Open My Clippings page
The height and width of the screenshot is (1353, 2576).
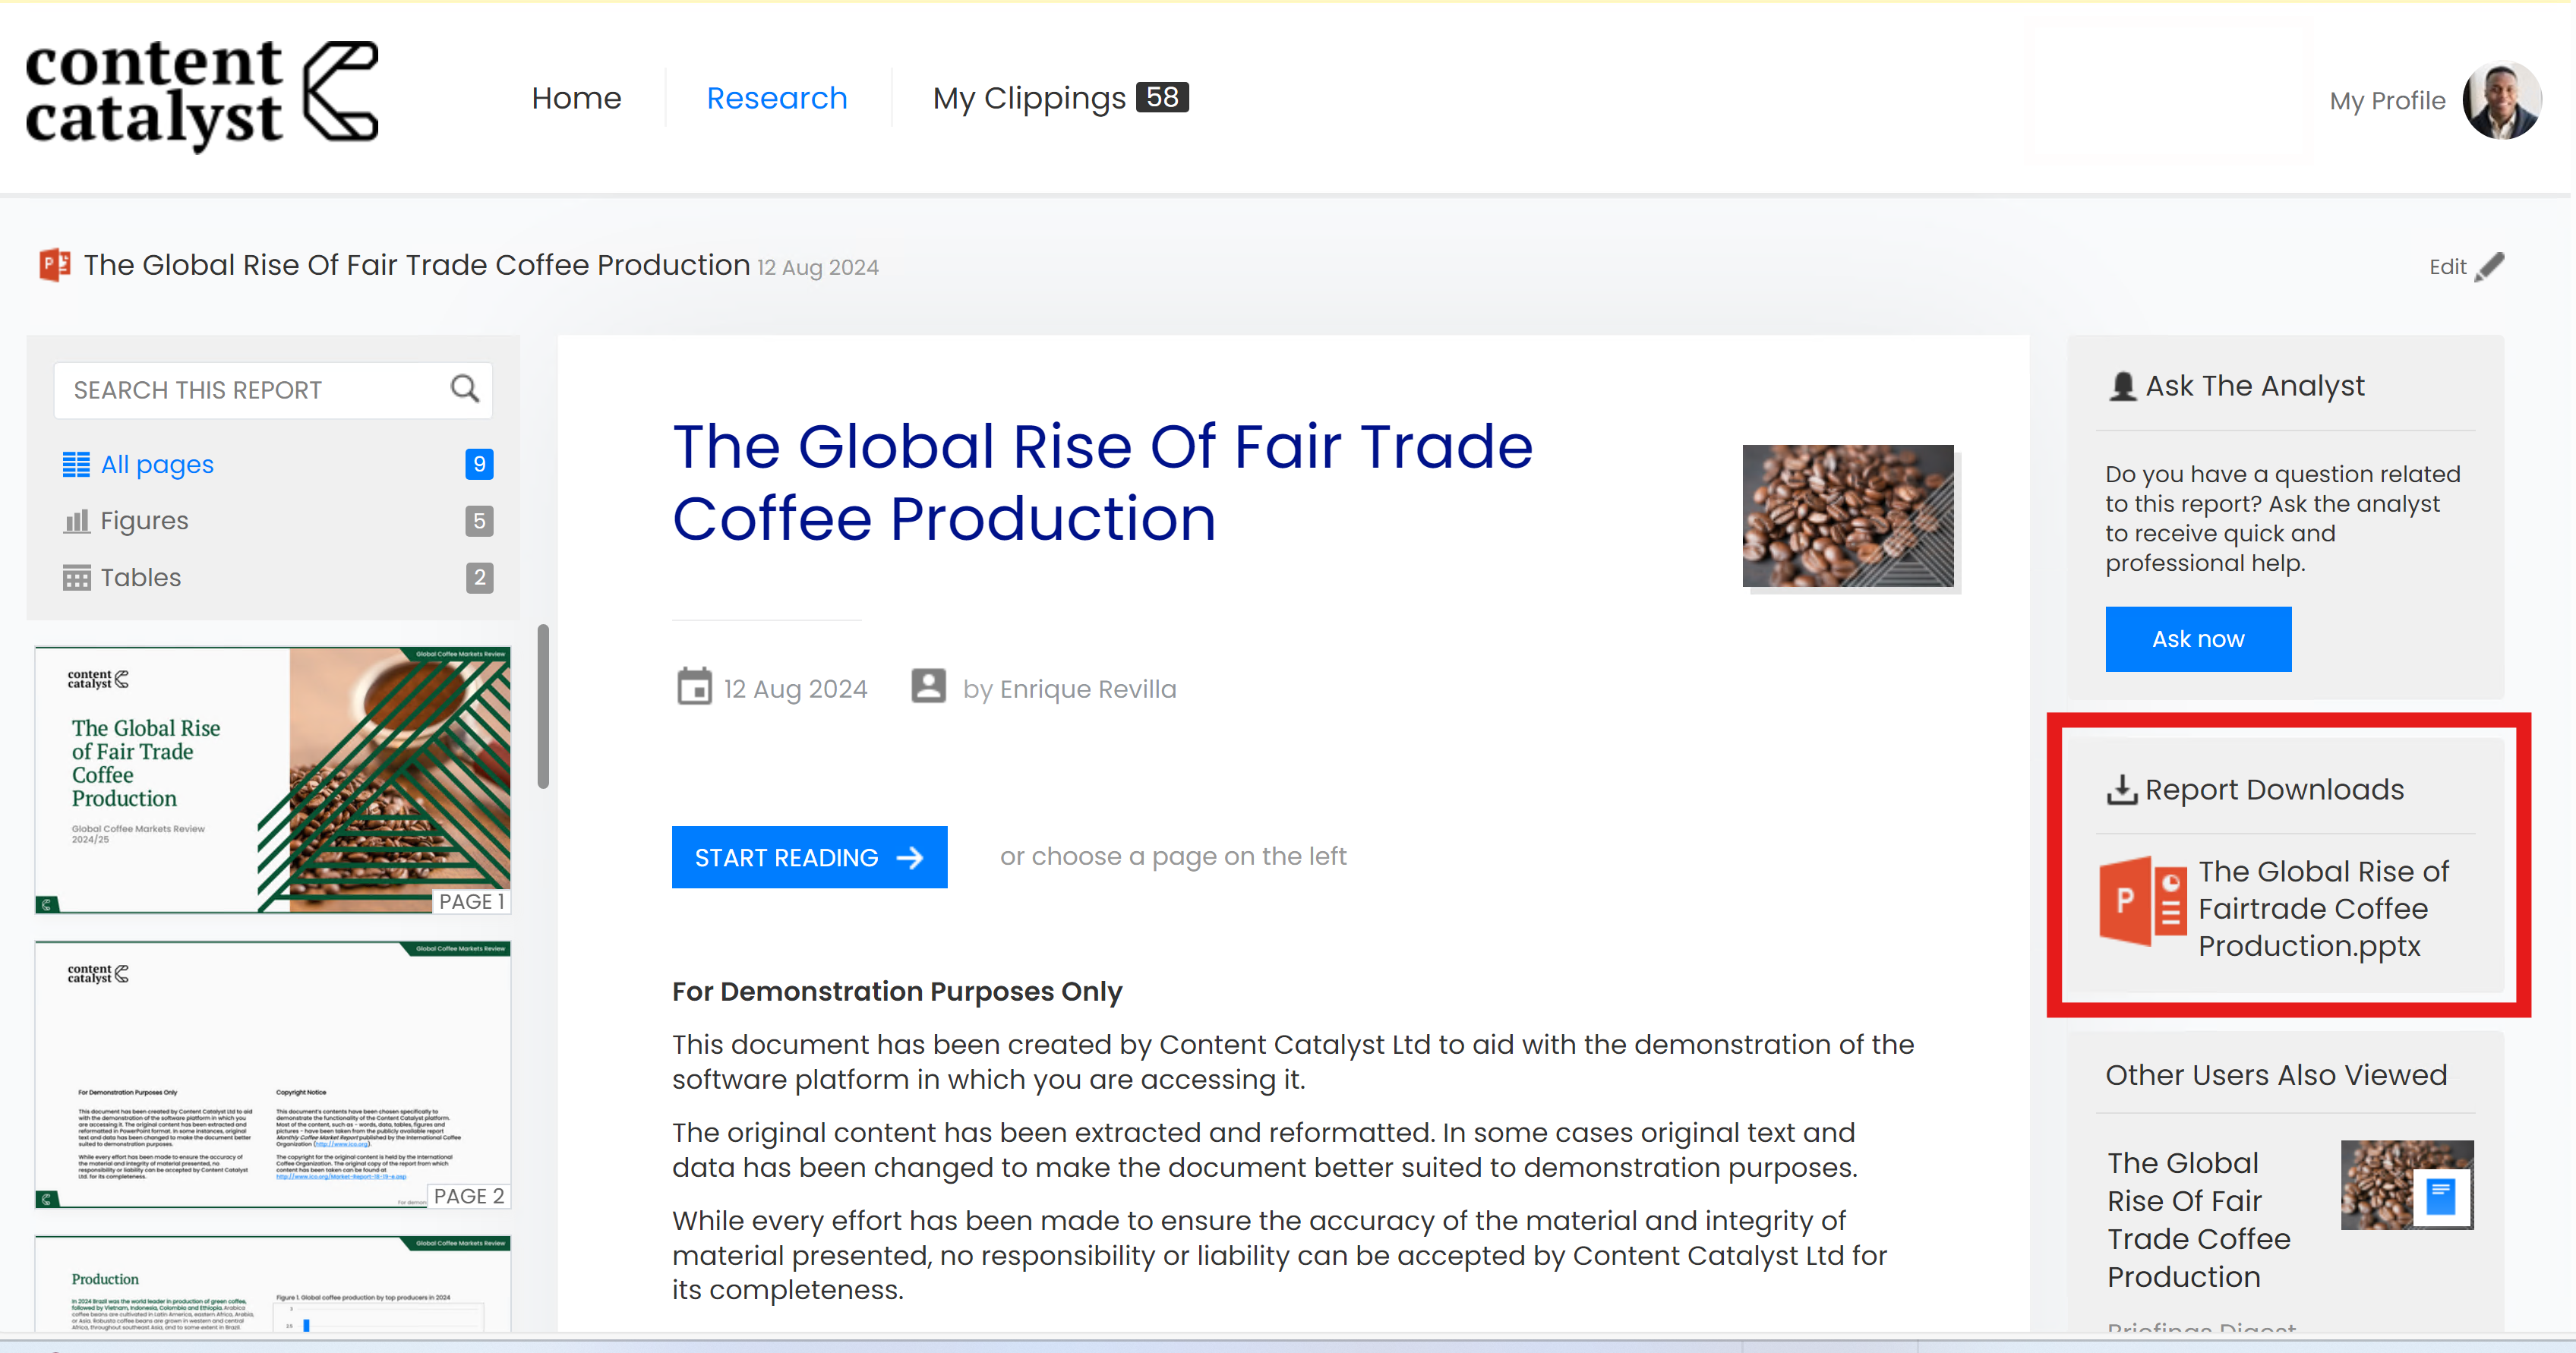pos(1028,98)
